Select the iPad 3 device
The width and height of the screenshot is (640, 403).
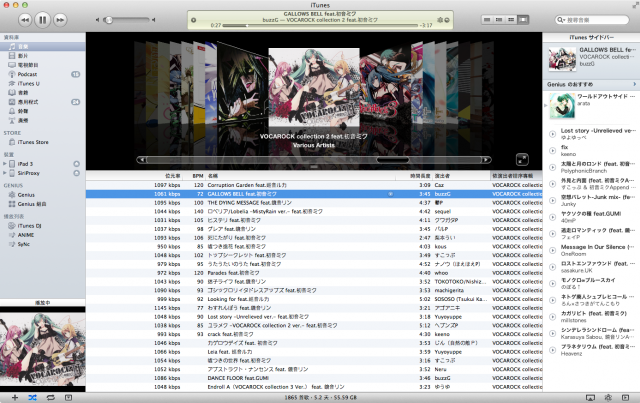click(x=42, y=164)
